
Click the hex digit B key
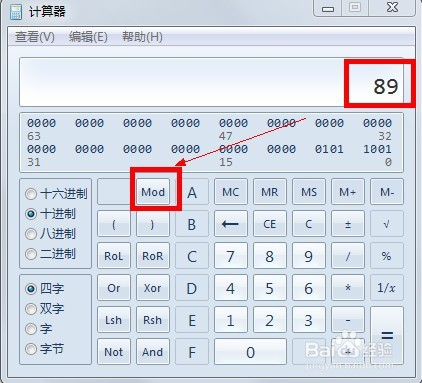192,224
